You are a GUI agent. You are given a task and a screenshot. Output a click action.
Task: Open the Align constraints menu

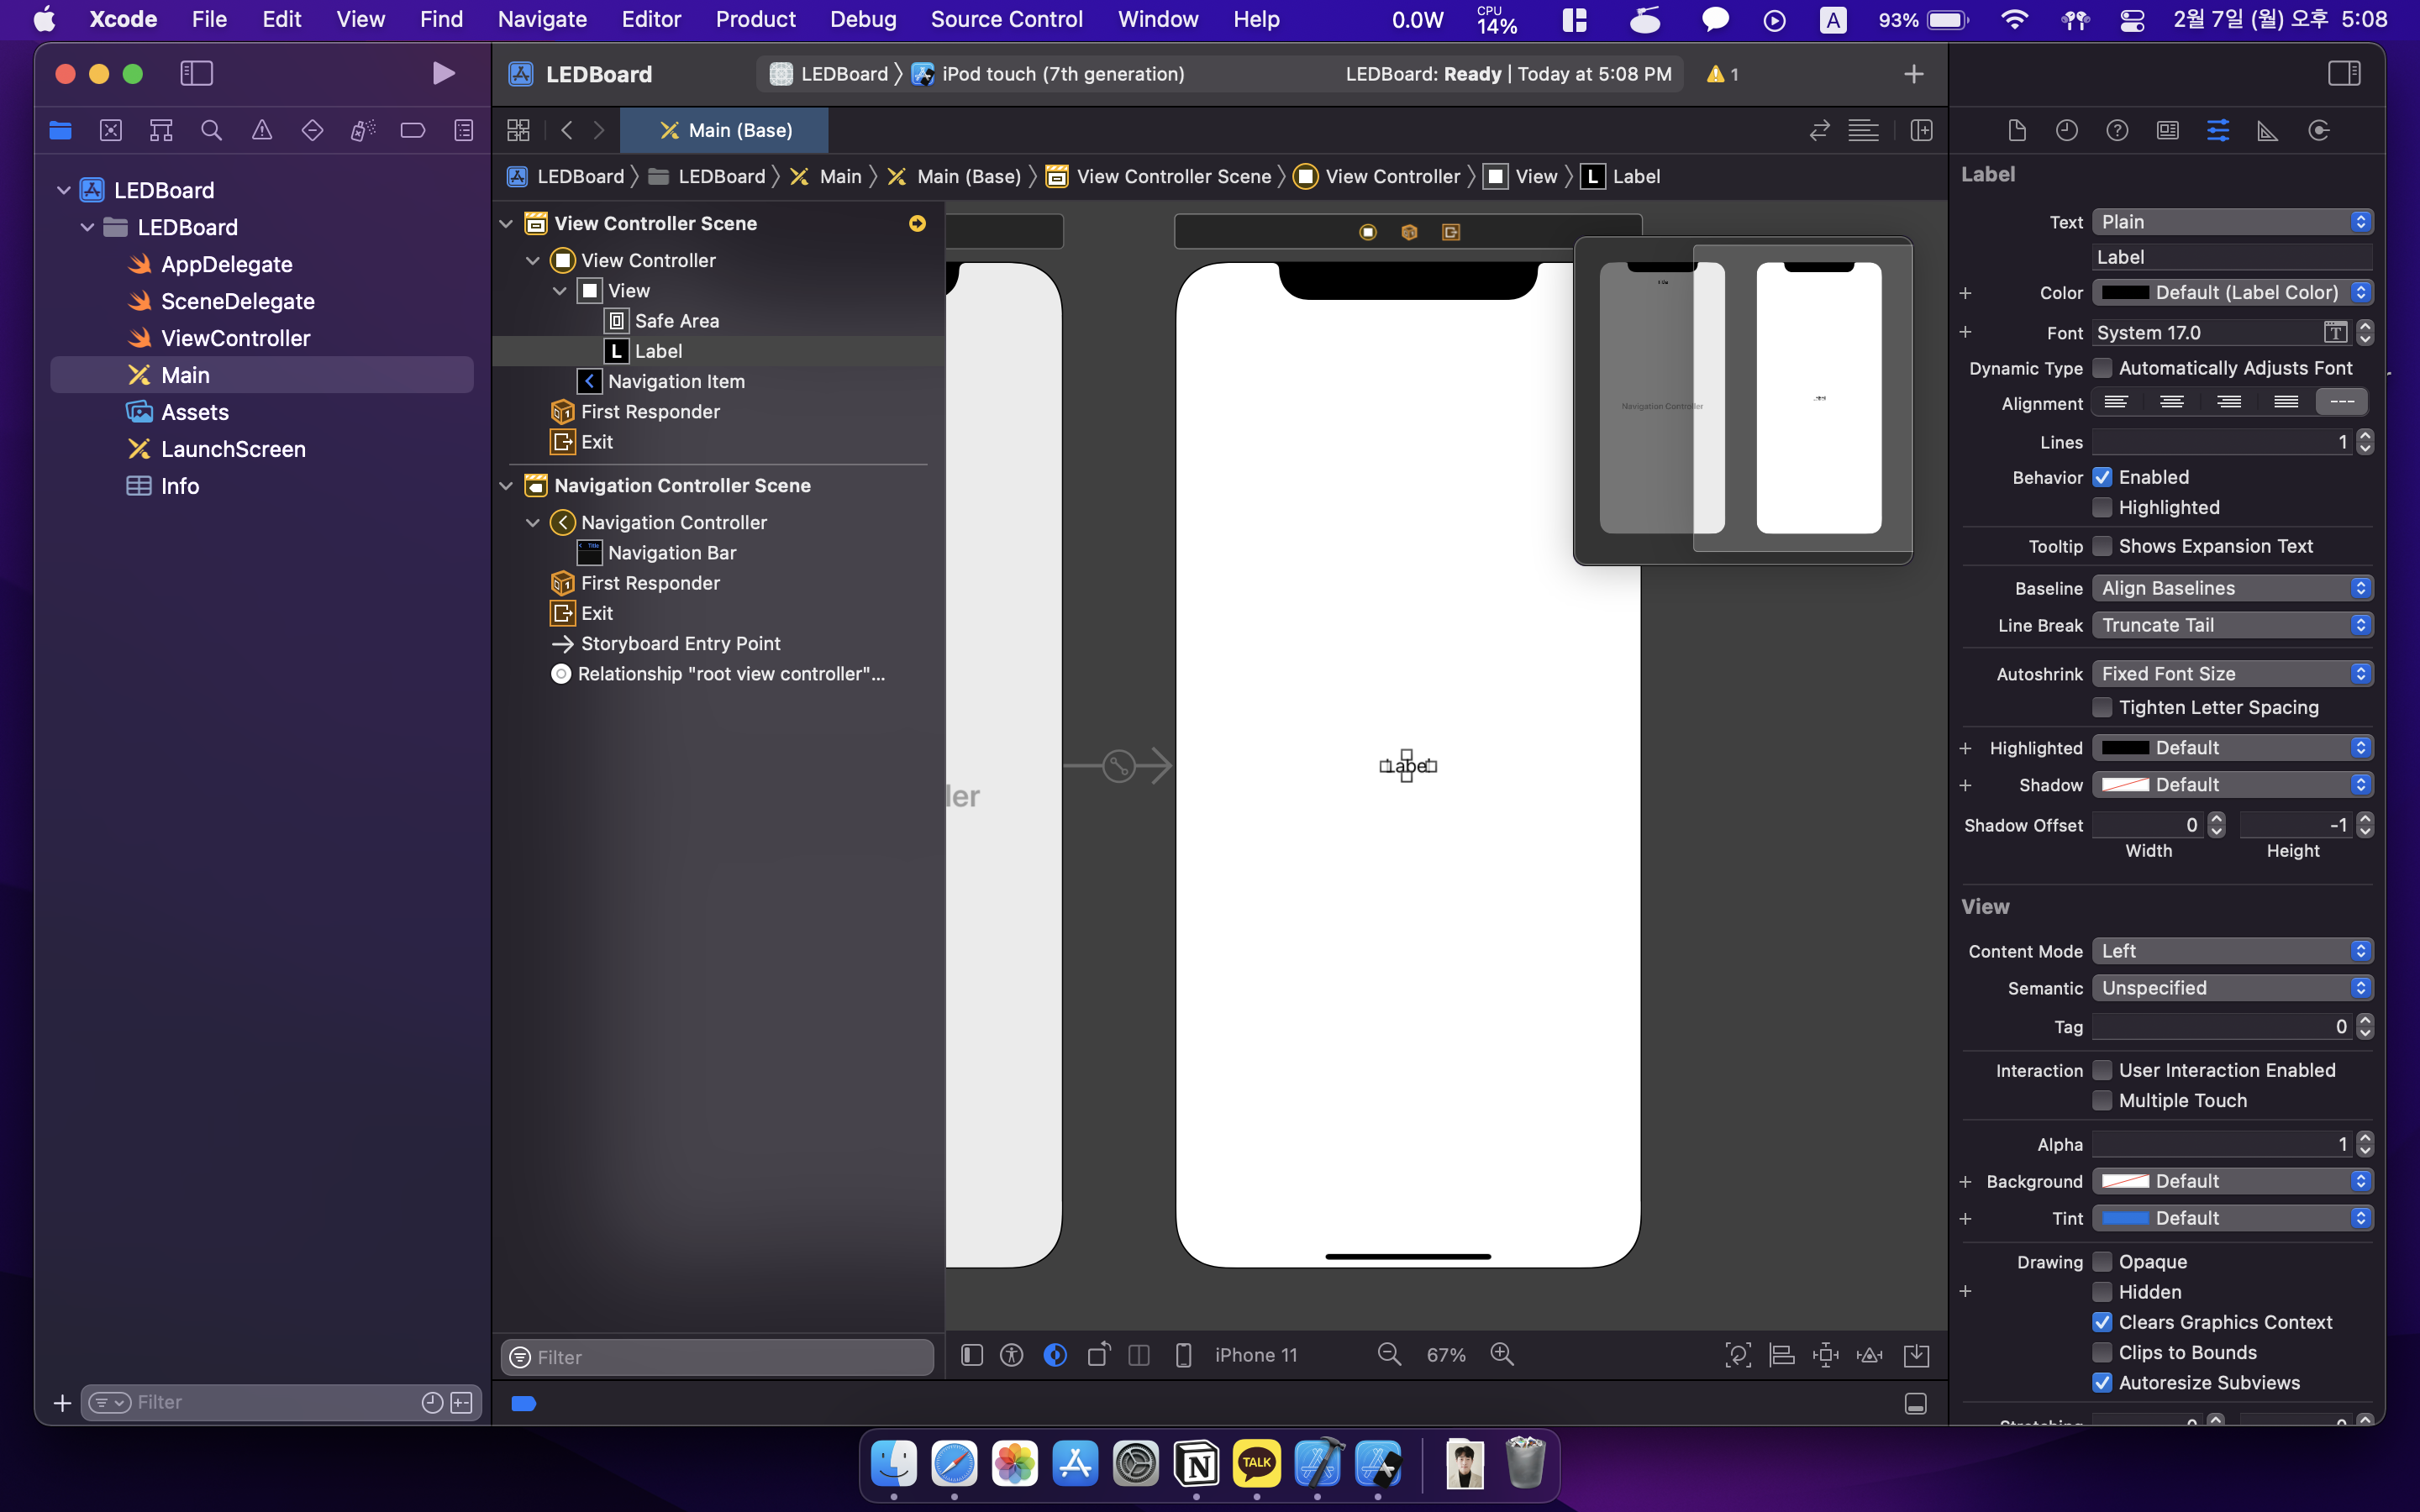point(1782,1355)
